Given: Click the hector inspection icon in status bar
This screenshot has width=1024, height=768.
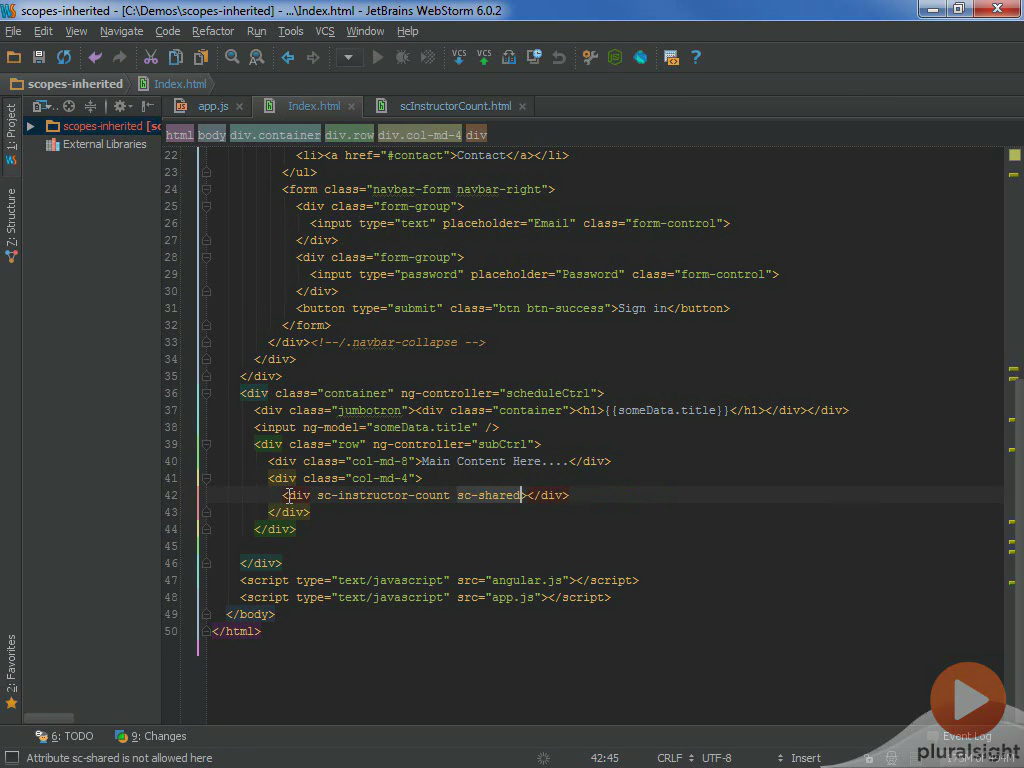Looking at the screenshot, I should click(891, 758).
